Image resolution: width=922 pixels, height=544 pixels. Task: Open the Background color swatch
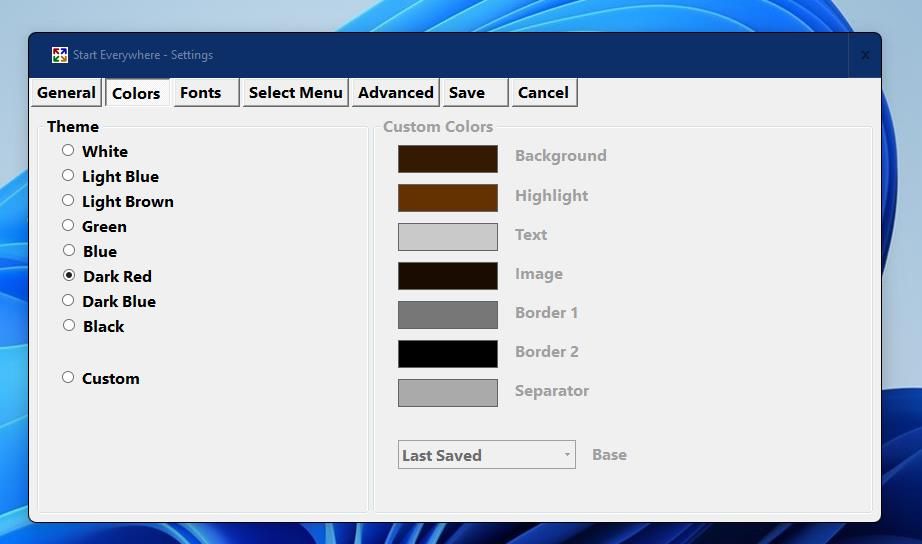(448, 159)
